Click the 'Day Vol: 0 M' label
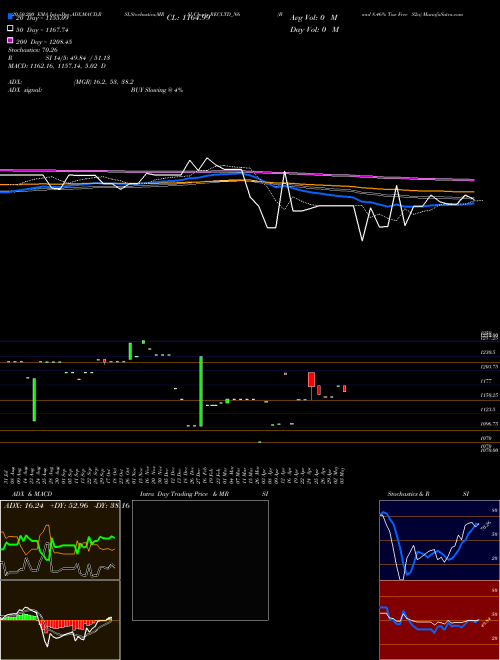 (314, 30)
